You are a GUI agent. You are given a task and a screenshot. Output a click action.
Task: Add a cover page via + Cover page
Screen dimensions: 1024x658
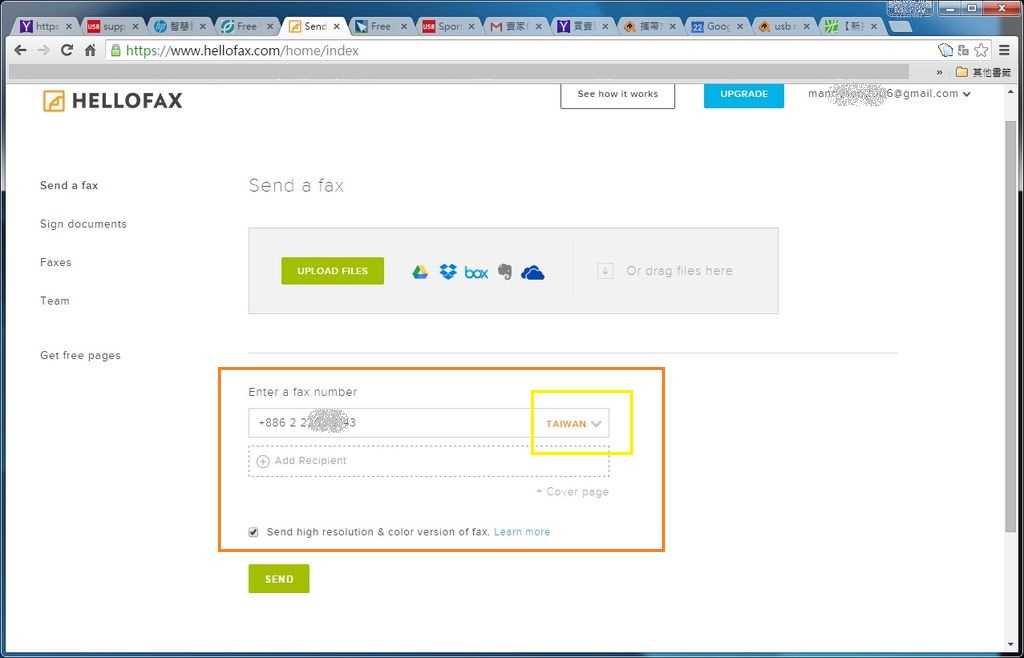click(x=572, y=492)
